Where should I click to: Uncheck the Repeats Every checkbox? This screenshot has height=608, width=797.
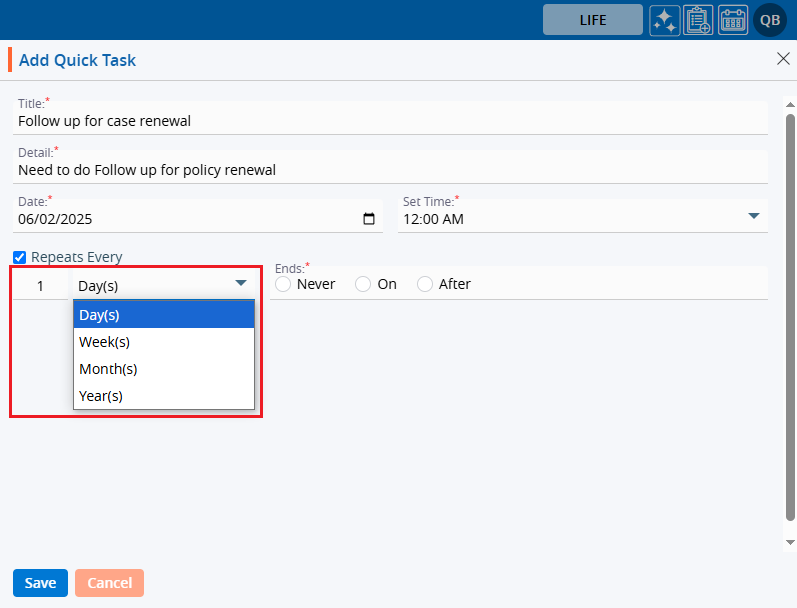(x=20, y=257)
